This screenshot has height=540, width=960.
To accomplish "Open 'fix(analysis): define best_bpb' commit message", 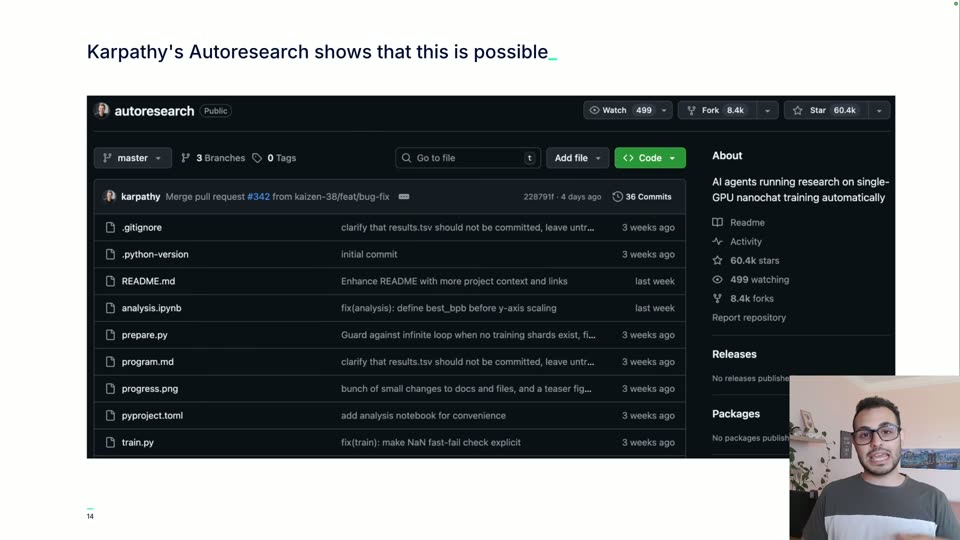I will [x=449, y=308].
